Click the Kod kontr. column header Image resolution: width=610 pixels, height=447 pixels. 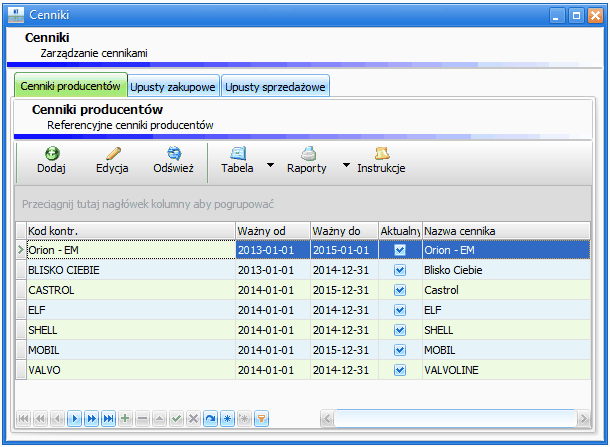tap(128, 231)
